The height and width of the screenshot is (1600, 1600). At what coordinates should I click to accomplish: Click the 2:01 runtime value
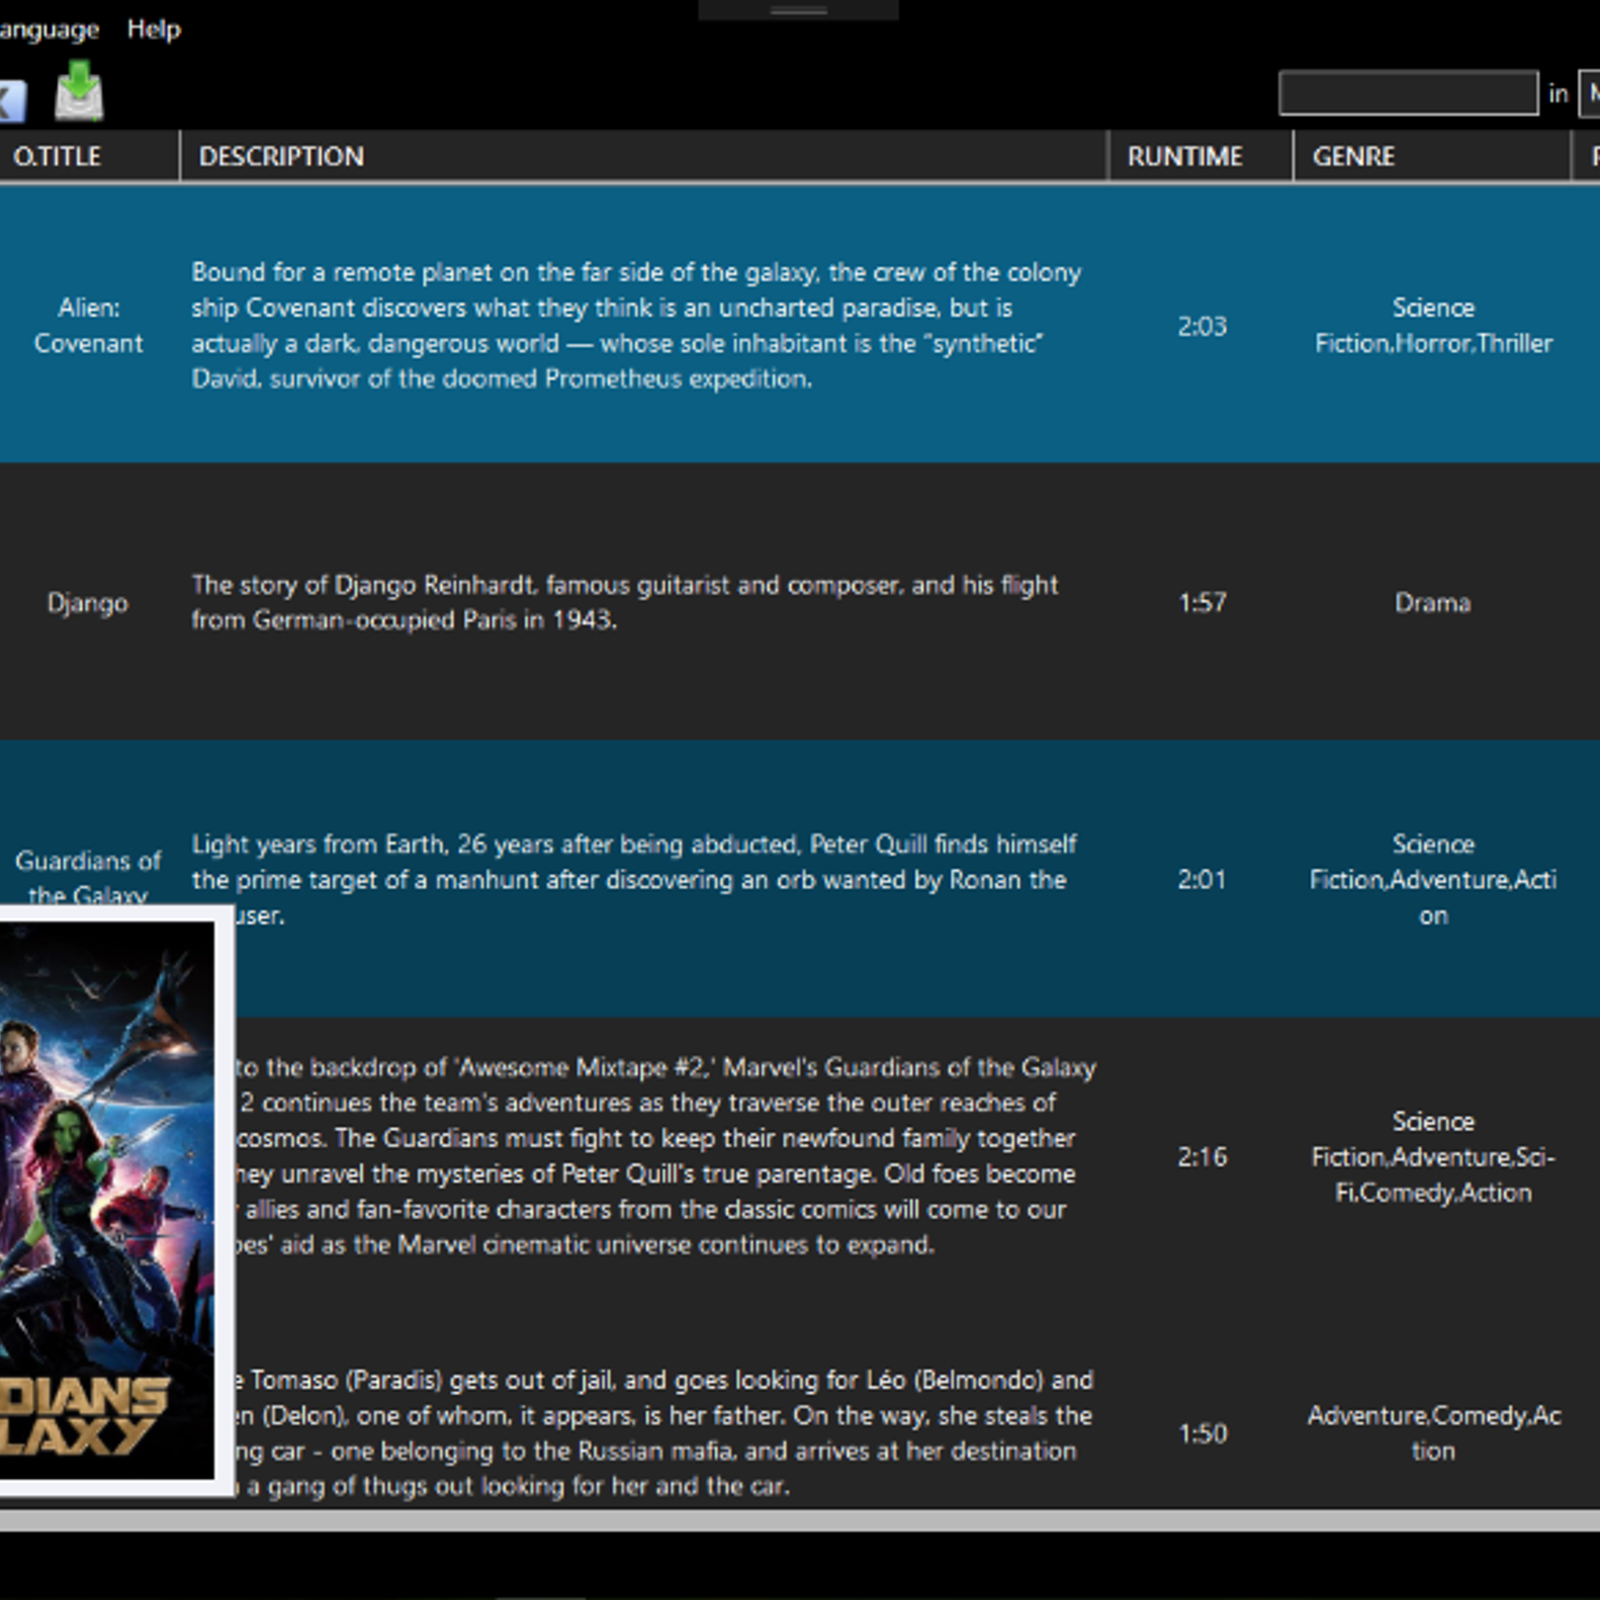pos(1201,879)
